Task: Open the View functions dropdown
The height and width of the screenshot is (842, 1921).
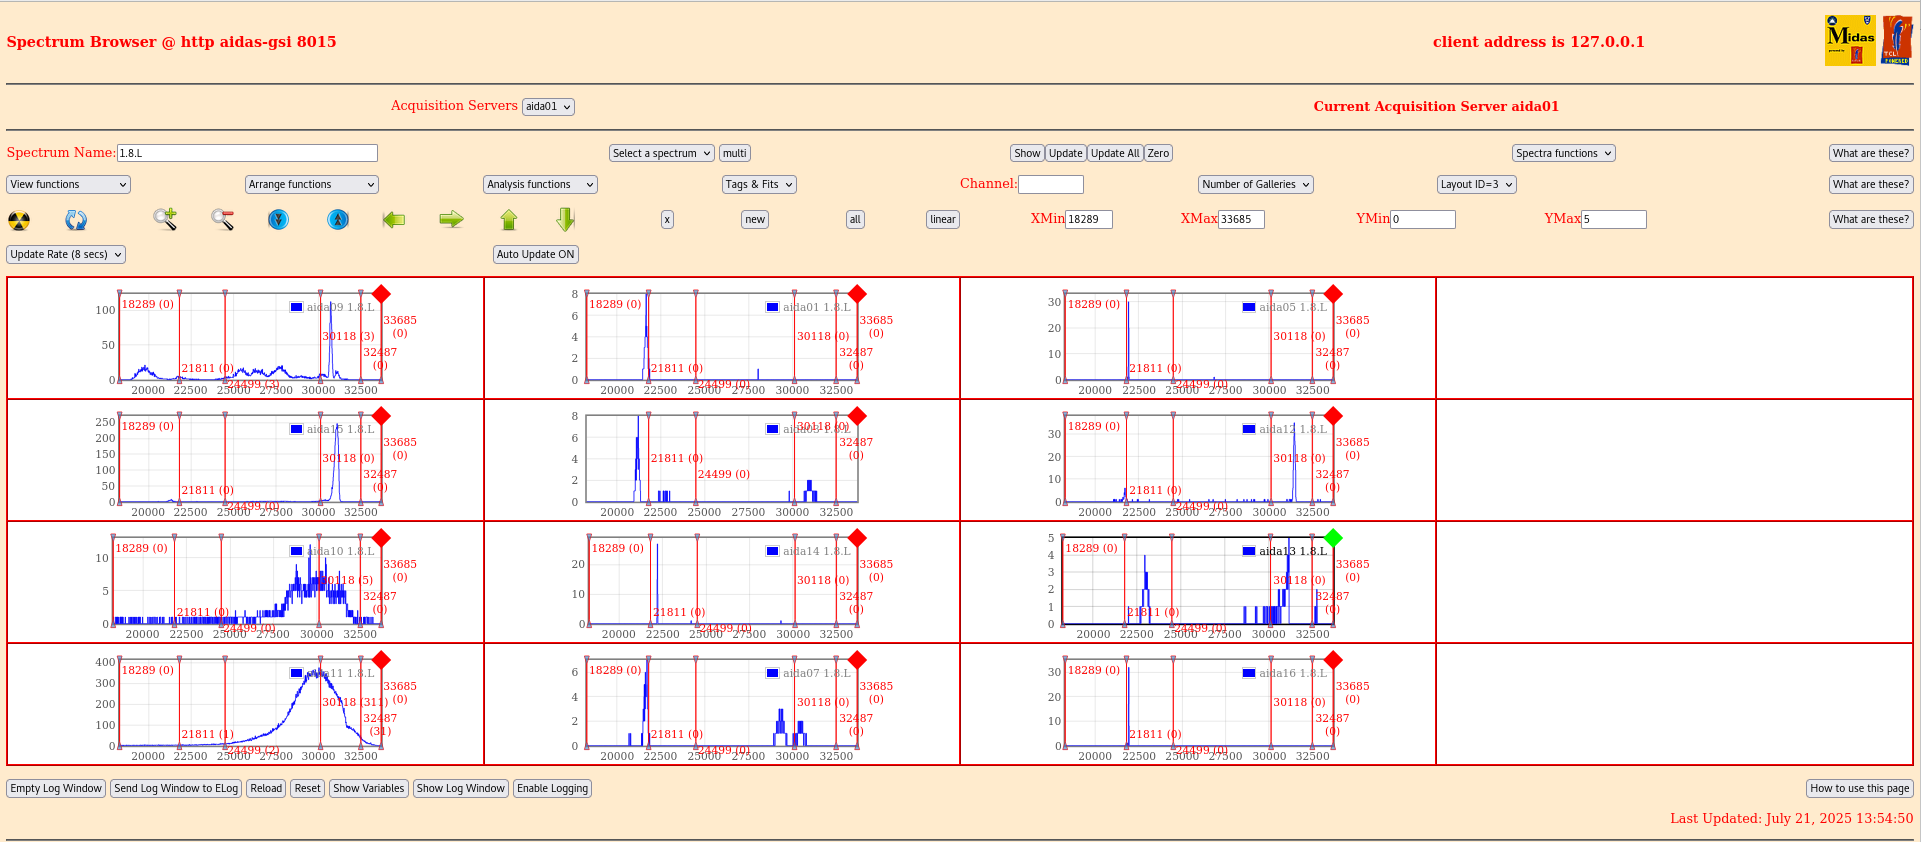Action: pyautogui.click(x=69, y=185)
